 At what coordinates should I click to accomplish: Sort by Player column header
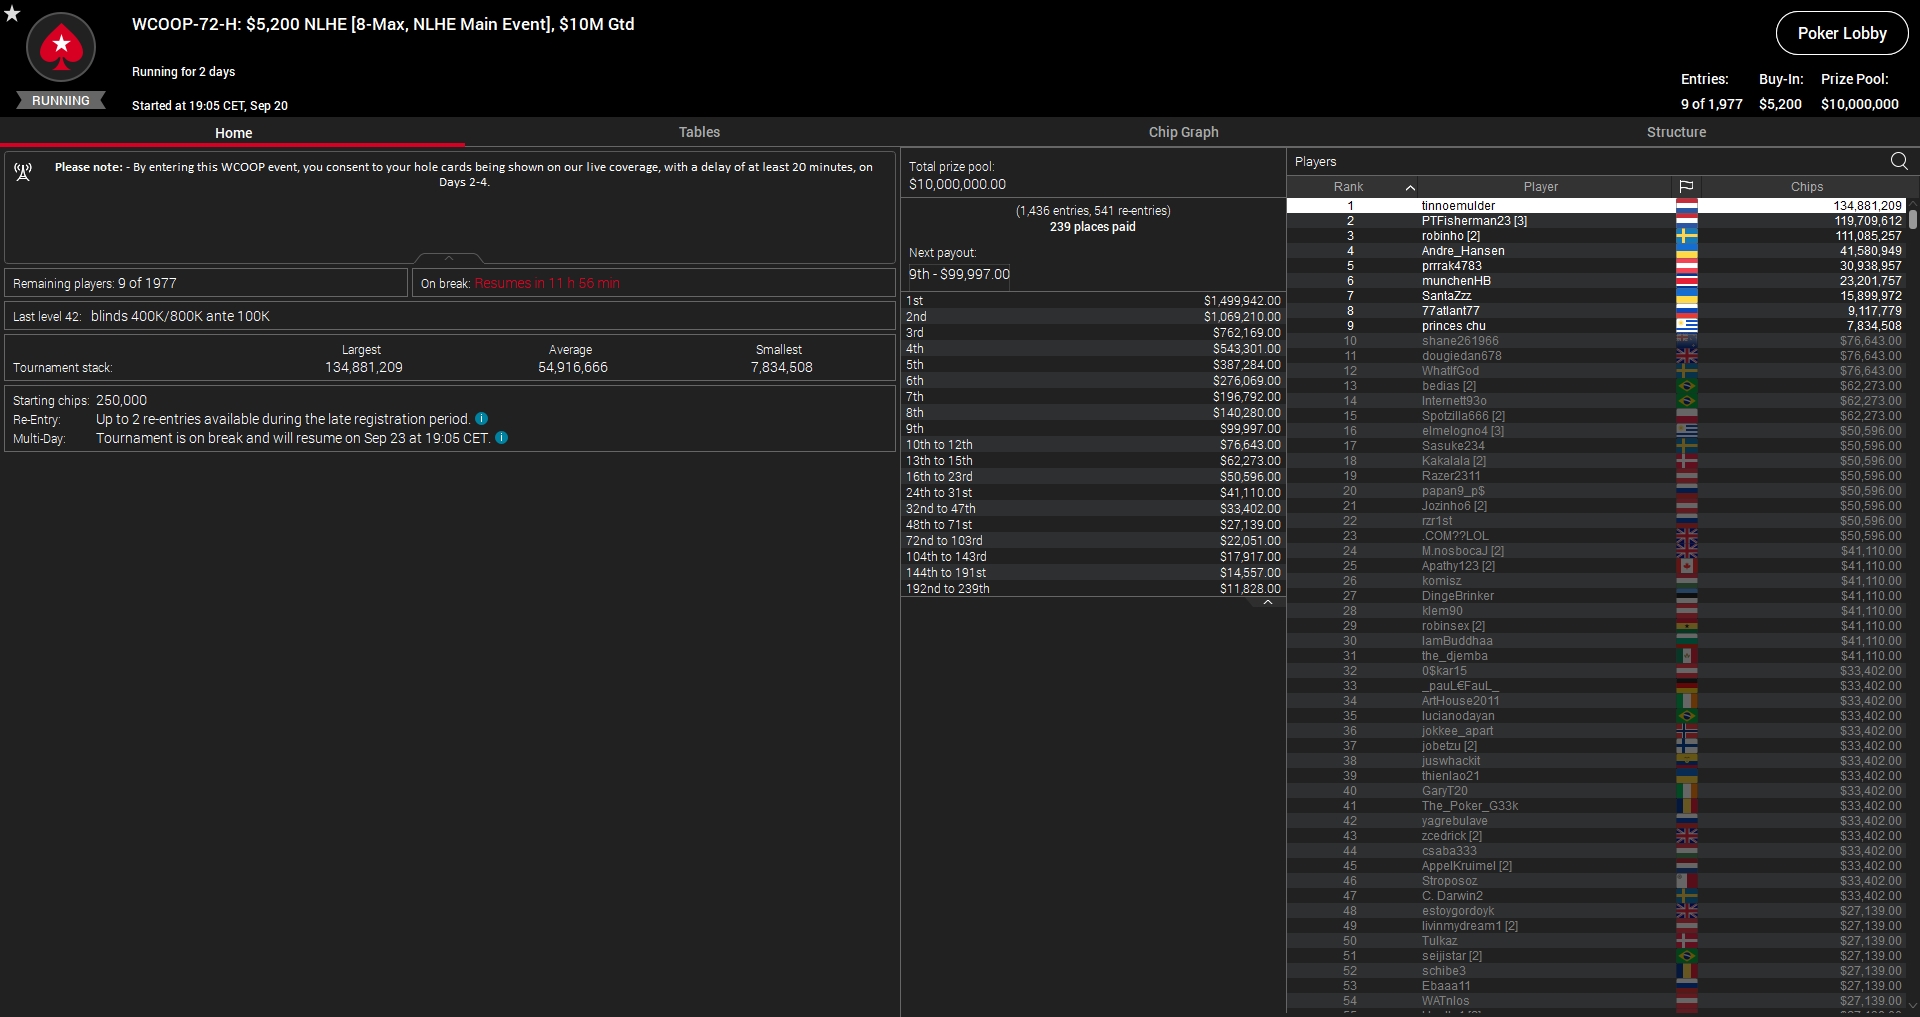coord(1540,187)
